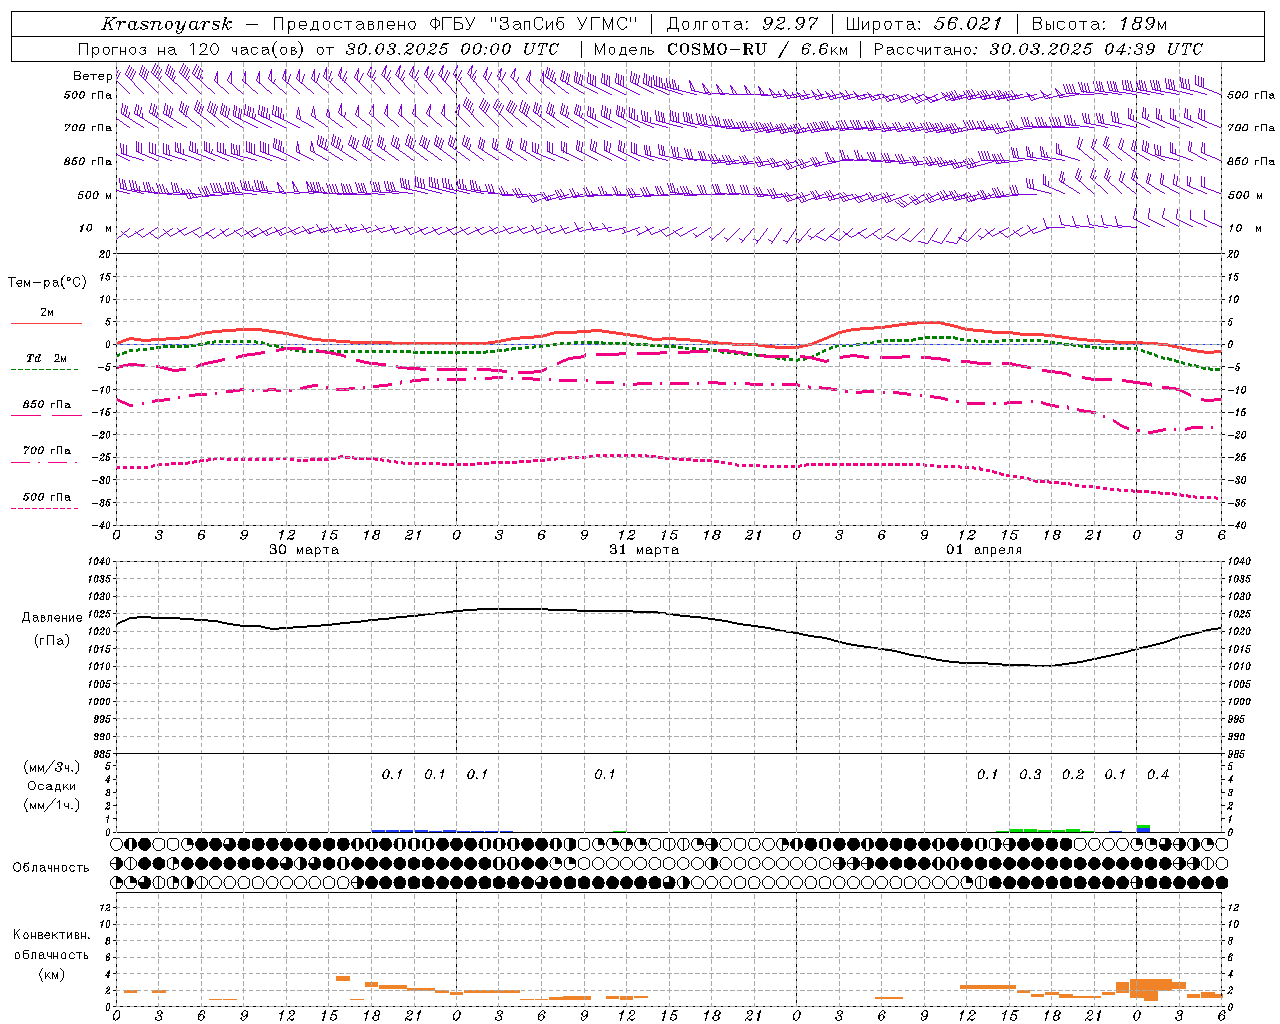Click the '31 марта' date label
Screen dimensions: 1280x1024
[x=644, y=550]
